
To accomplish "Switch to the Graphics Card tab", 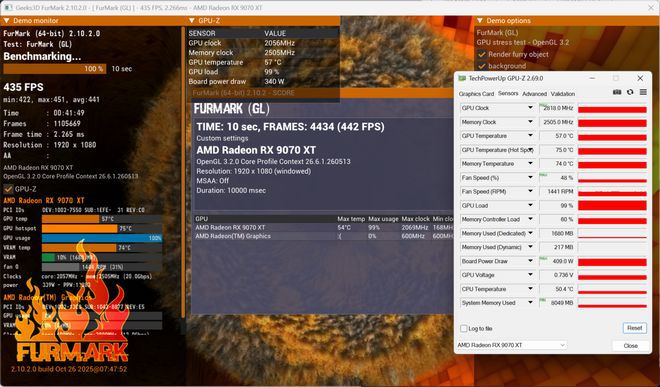I will click(x=476, y=94).
